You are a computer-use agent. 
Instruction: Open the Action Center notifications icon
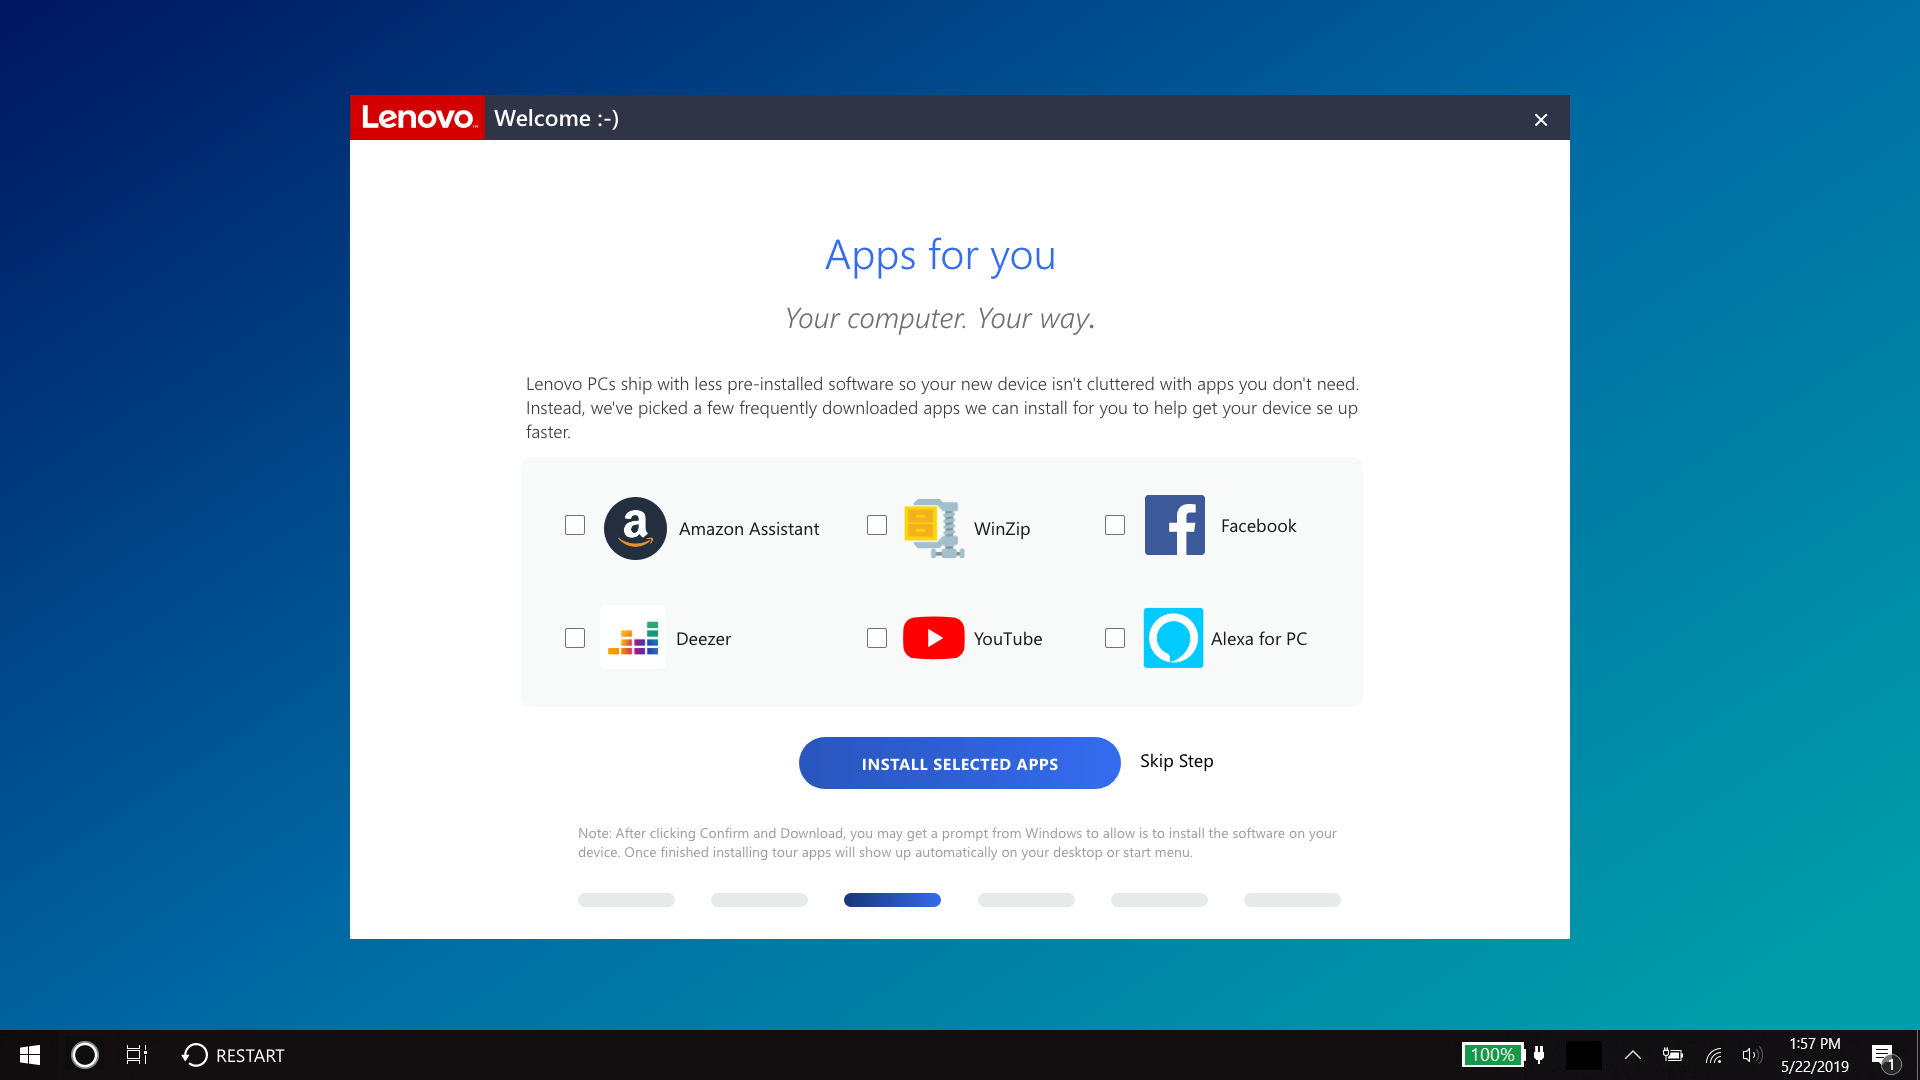[1883, 1056]
